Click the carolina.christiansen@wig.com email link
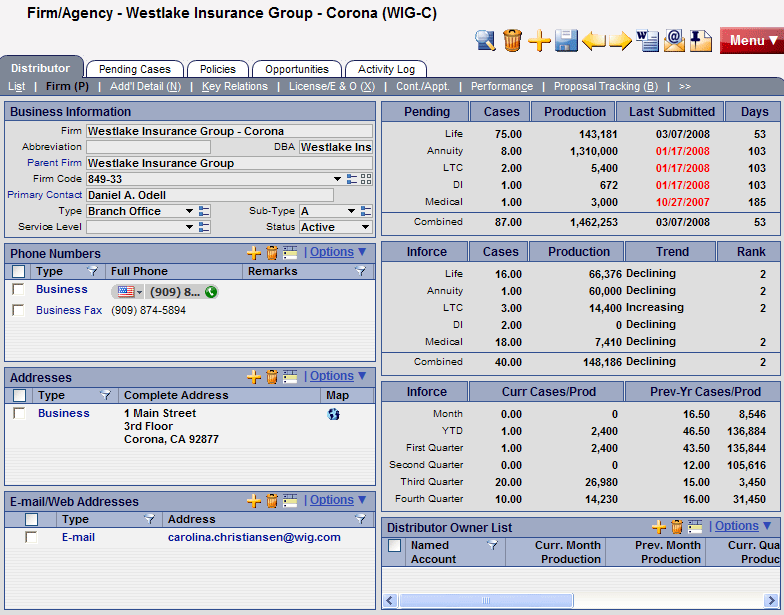The width and height of the screenshot is (784, 615). (254, 538)
